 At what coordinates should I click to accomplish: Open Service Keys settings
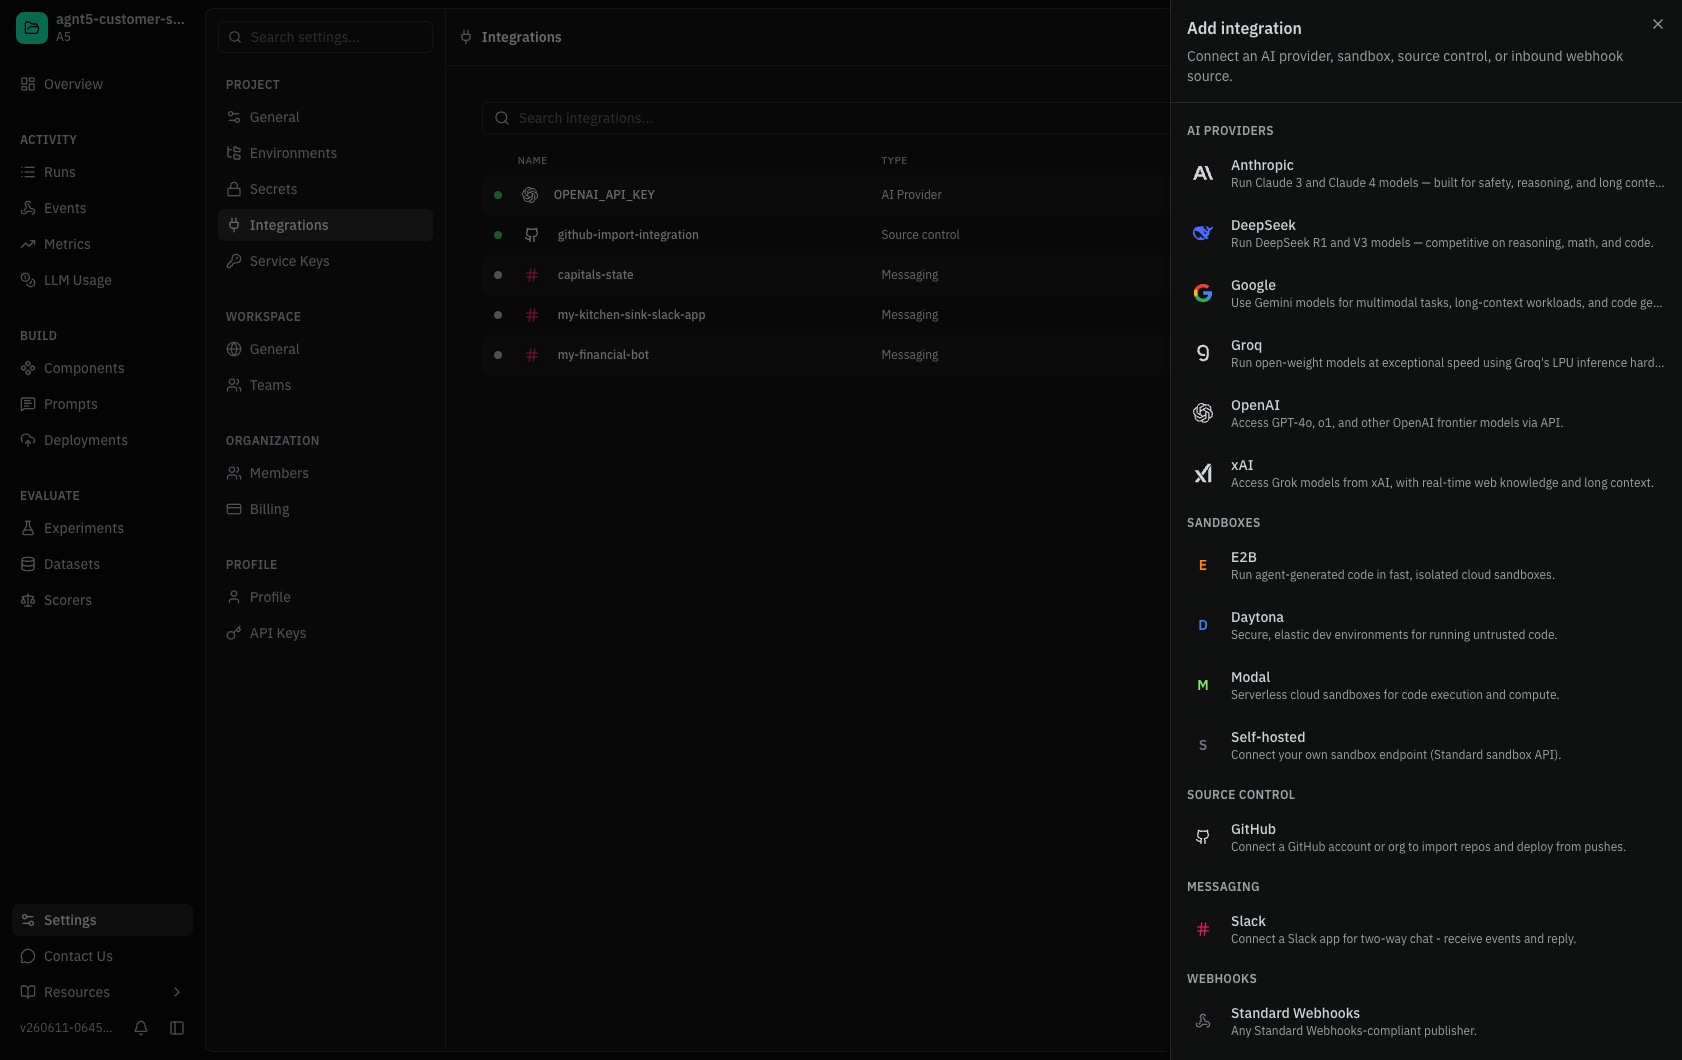325,261
